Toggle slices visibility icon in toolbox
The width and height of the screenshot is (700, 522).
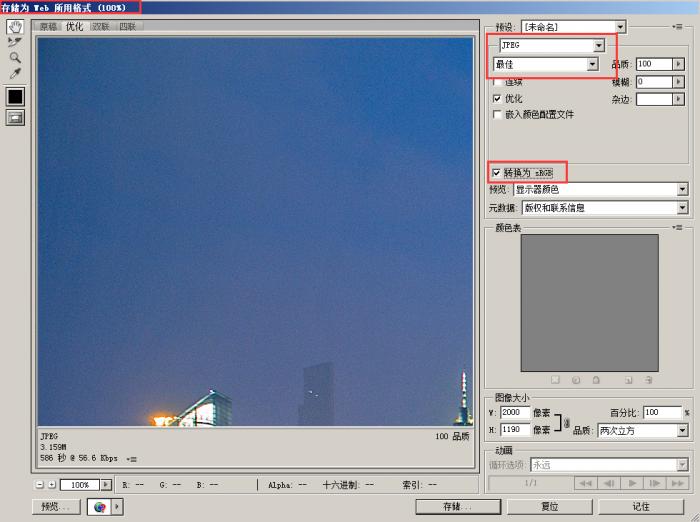point(15,117)
